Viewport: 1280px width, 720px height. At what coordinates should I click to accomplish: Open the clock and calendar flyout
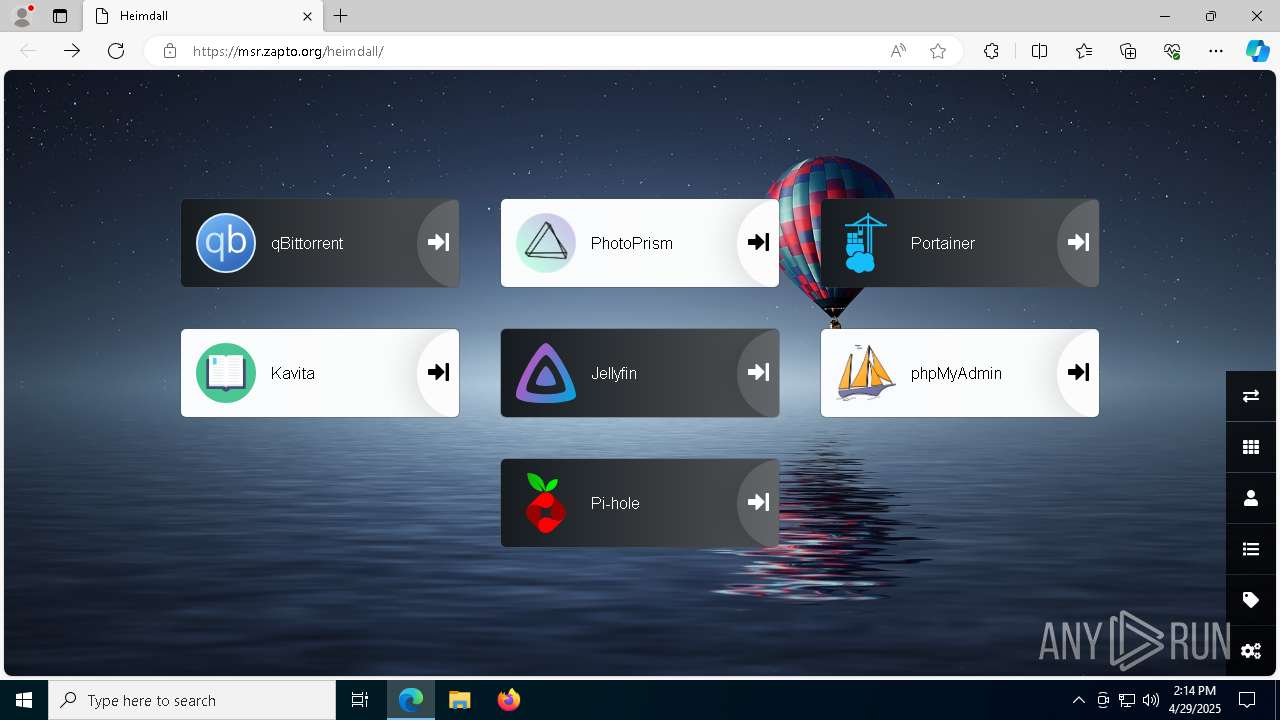click(x=1194, y=700)
